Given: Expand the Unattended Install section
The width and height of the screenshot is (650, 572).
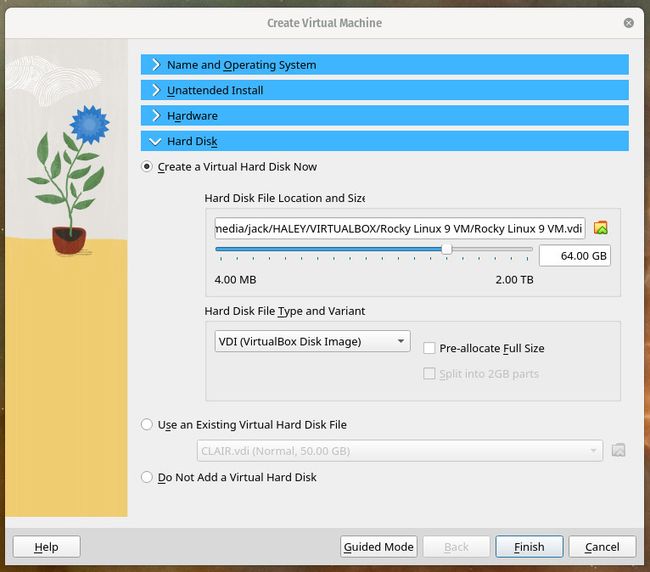Looking at the screenshot, I should click(384, 90).
